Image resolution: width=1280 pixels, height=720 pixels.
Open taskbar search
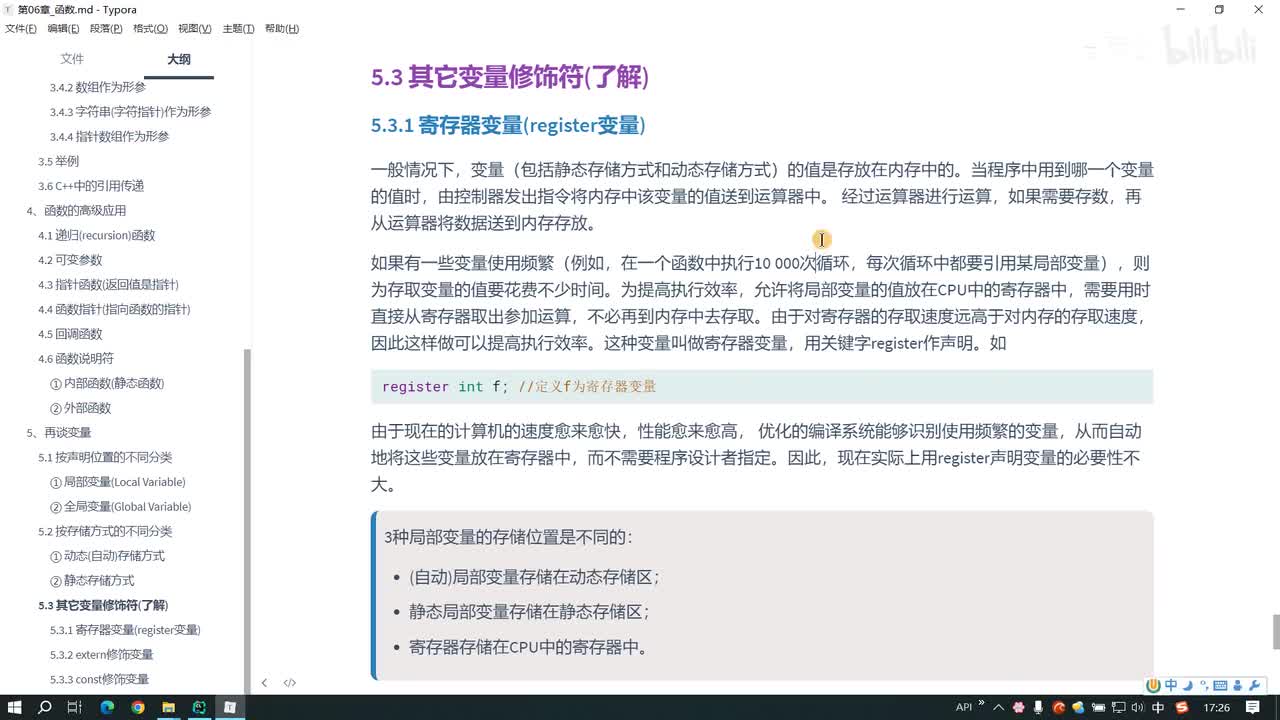[x=45, y=707]
